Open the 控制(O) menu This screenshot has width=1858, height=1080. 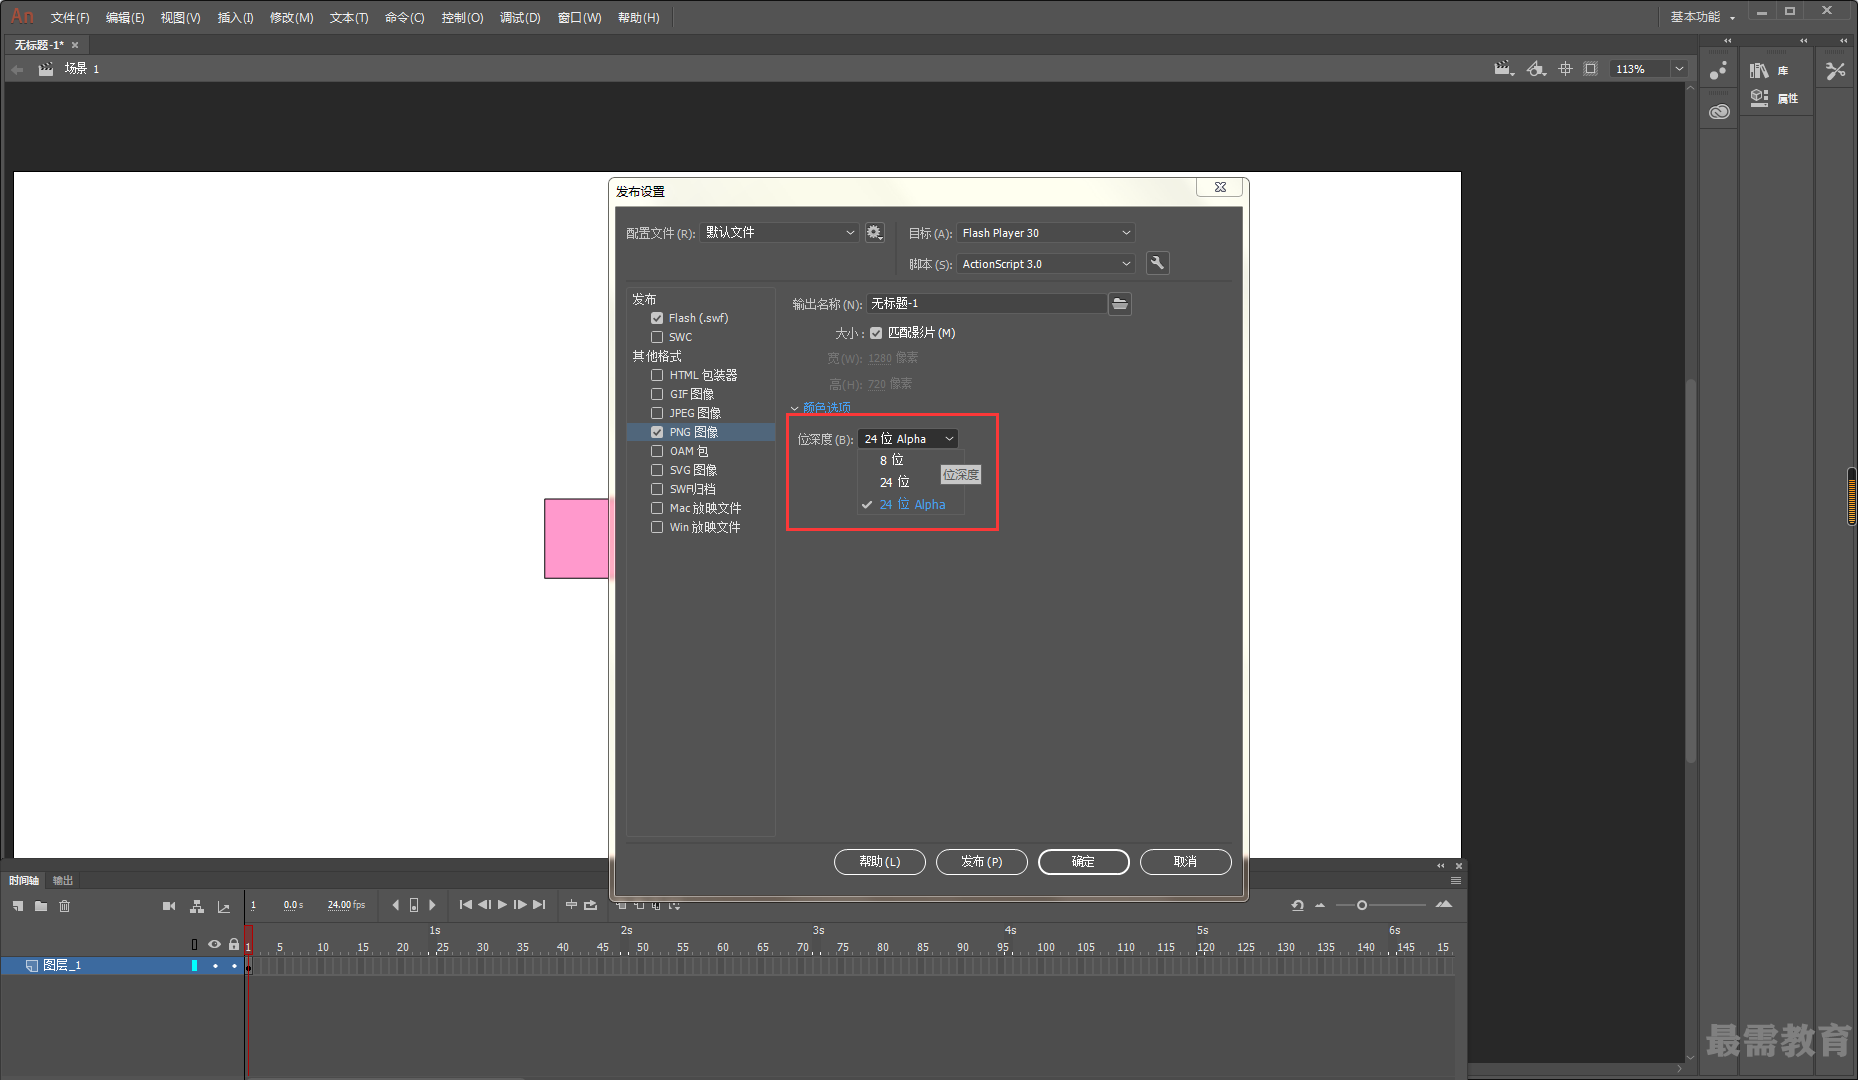click(462, 17)
